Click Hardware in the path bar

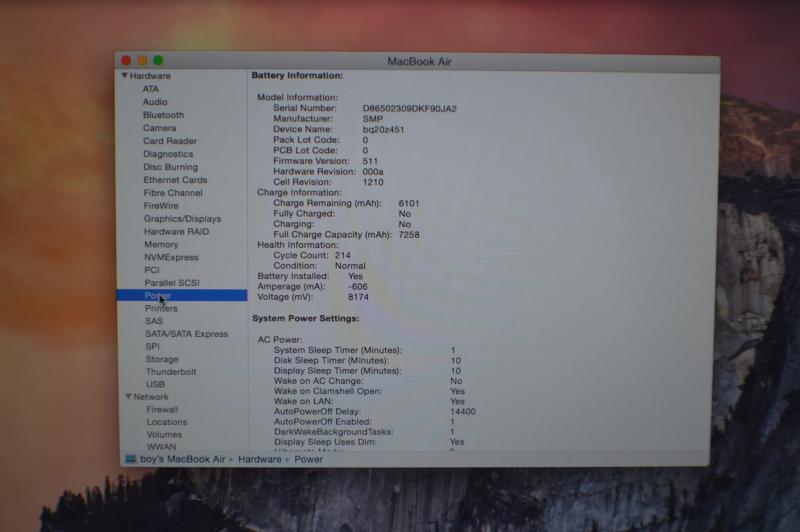(x=260, y=459)
